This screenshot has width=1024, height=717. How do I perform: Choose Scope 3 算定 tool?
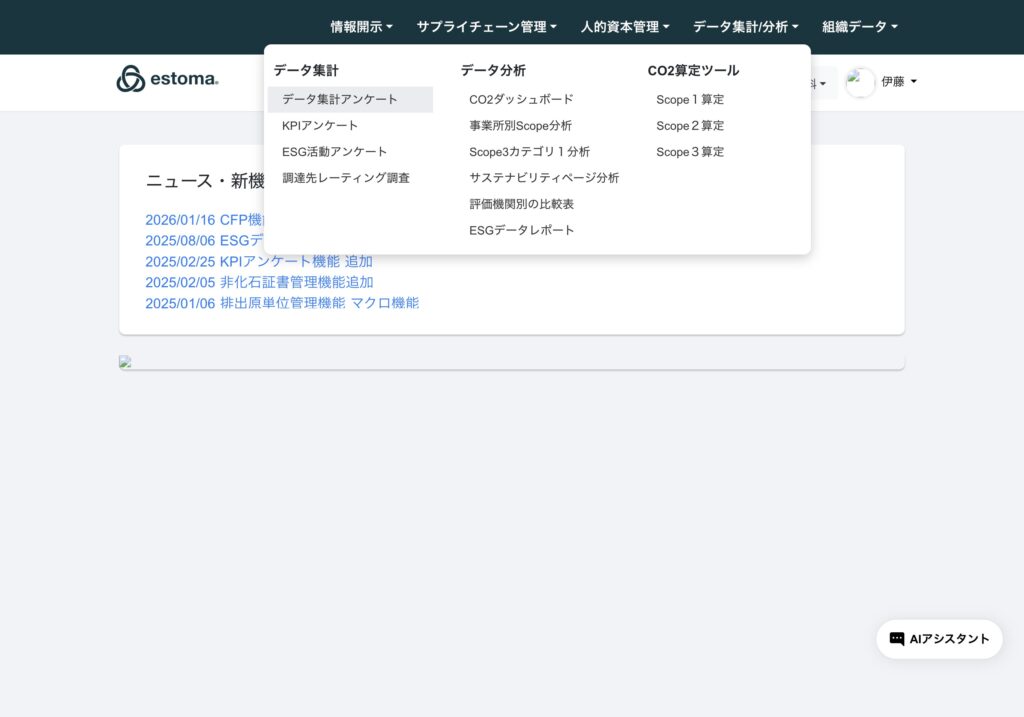690,152
